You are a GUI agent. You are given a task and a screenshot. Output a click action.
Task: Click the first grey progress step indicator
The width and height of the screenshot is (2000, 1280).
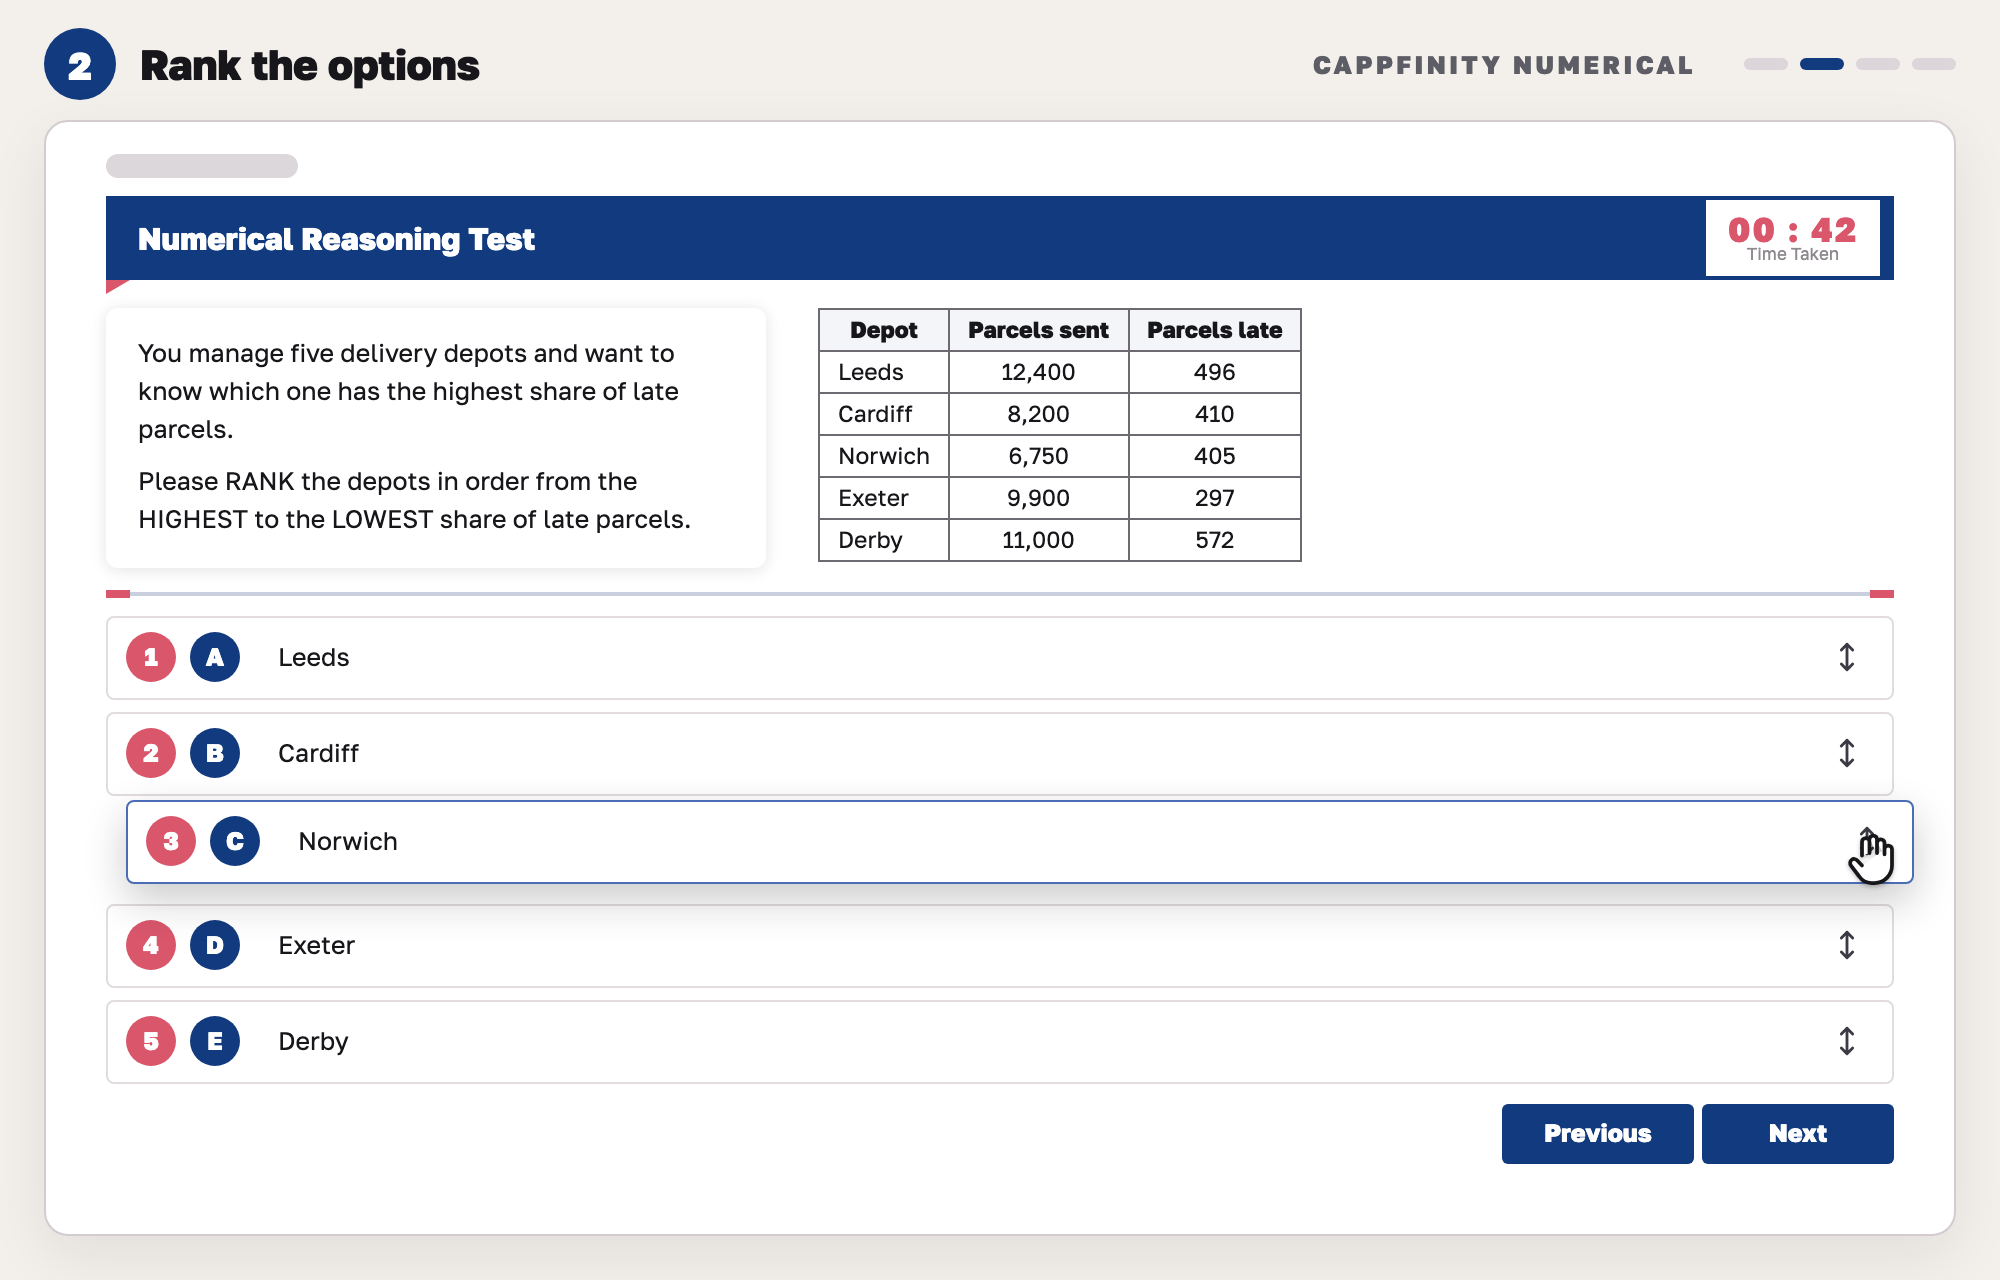coord(1766,64)
